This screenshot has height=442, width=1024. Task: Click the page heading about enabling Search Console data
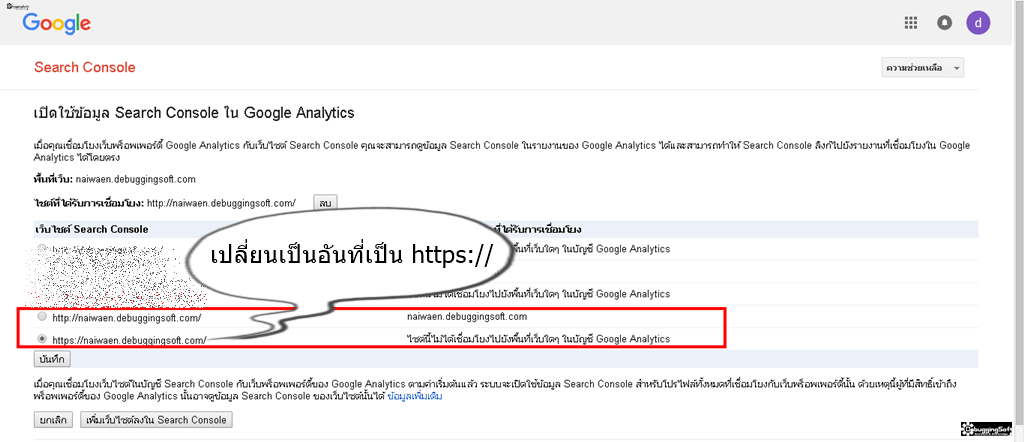coord(194,113)
